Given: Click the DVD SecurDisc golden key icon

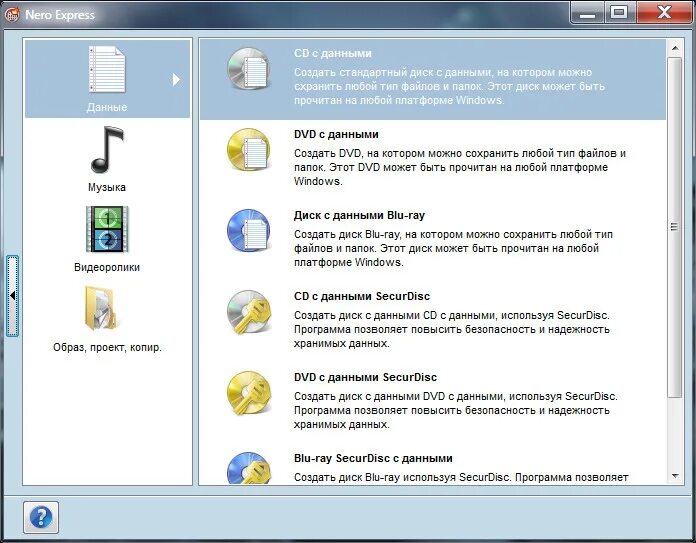Looking at the screenshot, I should tap(249, 393).
